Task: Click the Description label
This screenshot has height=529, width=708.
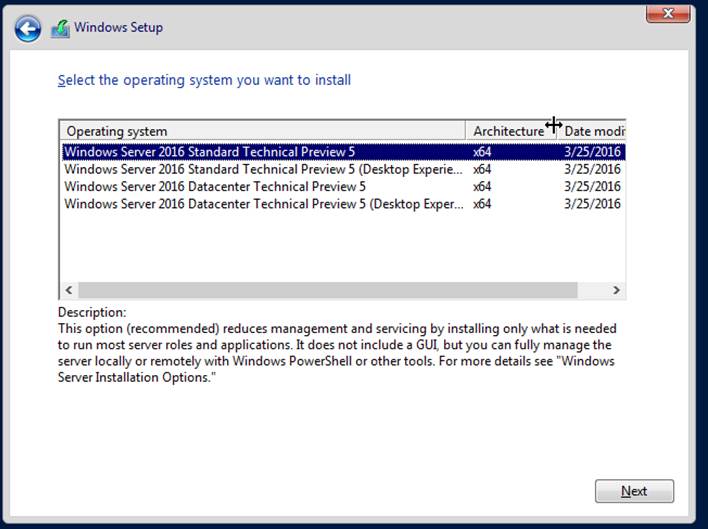Action: pyautogui.click(x=92, y=312)
